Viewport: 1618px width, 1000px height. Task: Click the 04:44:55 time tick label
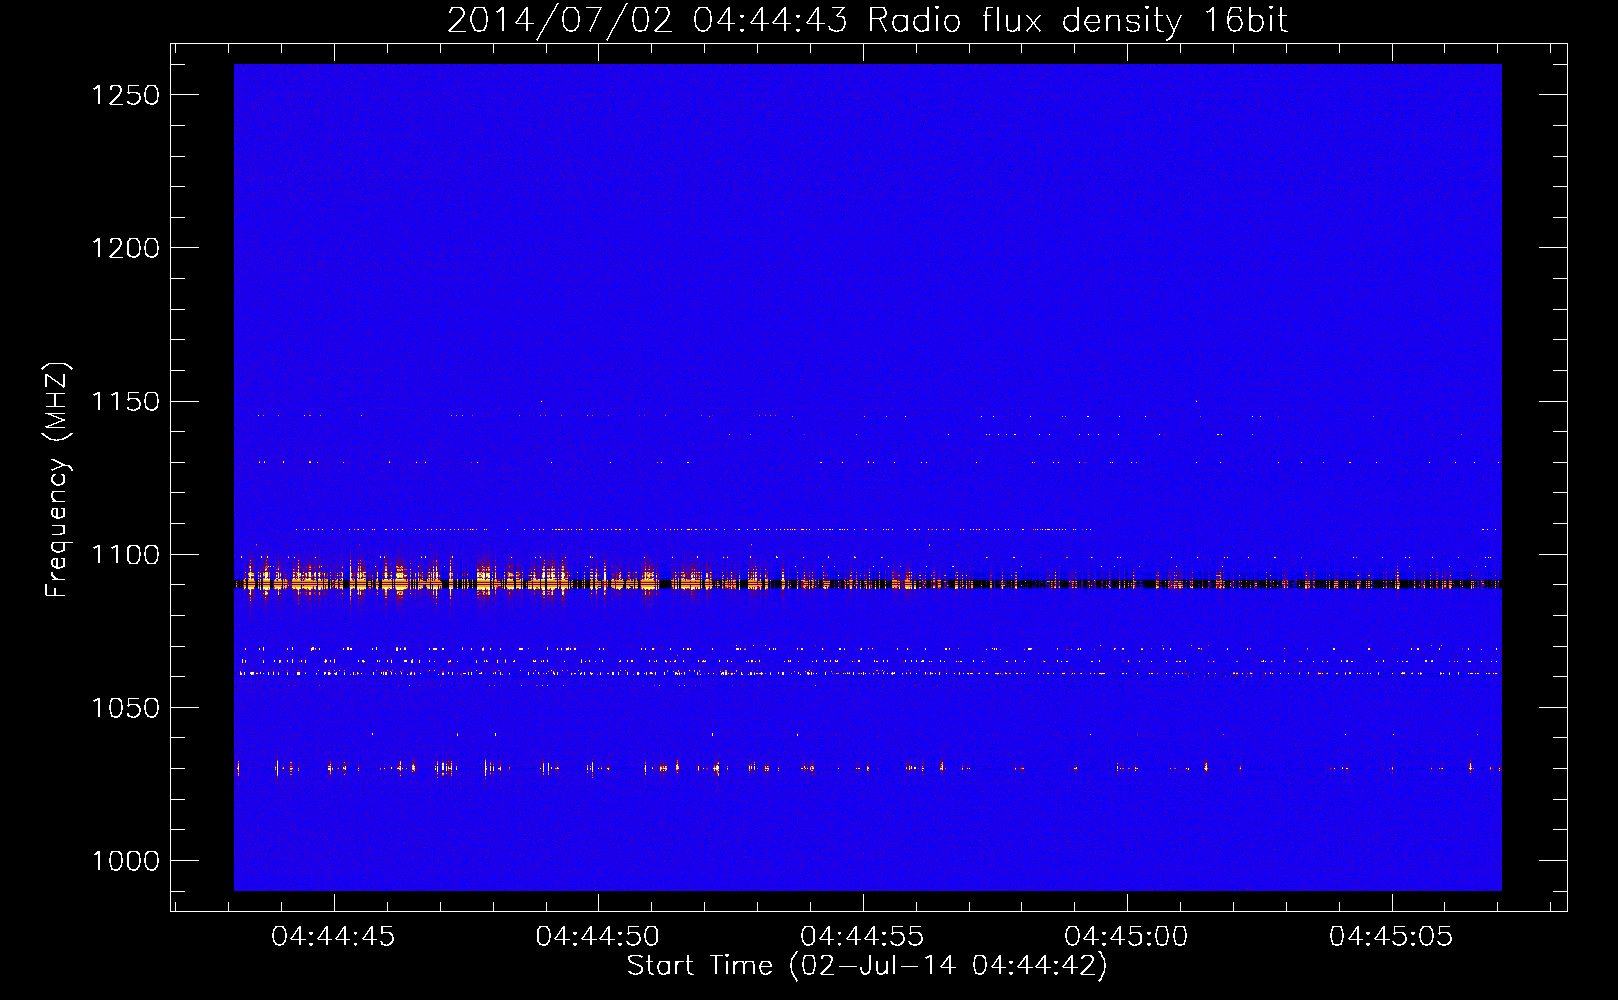[862, 936]
